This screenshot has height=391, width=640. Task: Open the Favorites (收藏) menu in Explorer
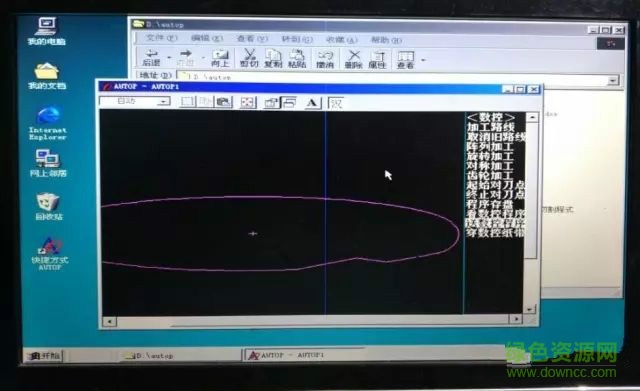pyautogui.click(x=342, y=40)
